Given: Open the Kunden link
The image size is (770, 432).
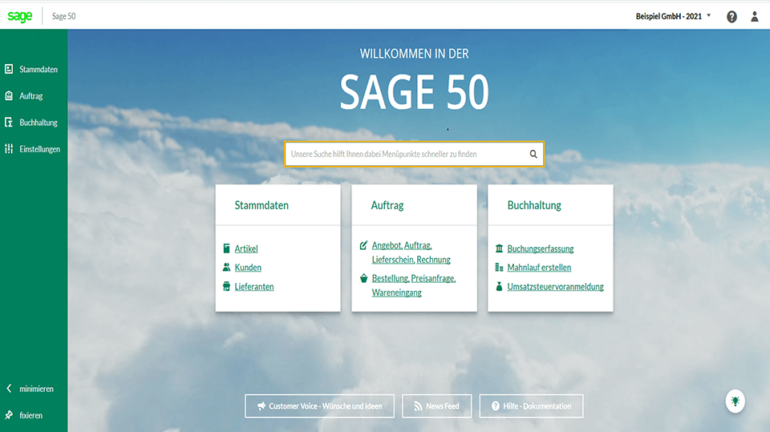Looking at the screenshot, I should (248, 268).
